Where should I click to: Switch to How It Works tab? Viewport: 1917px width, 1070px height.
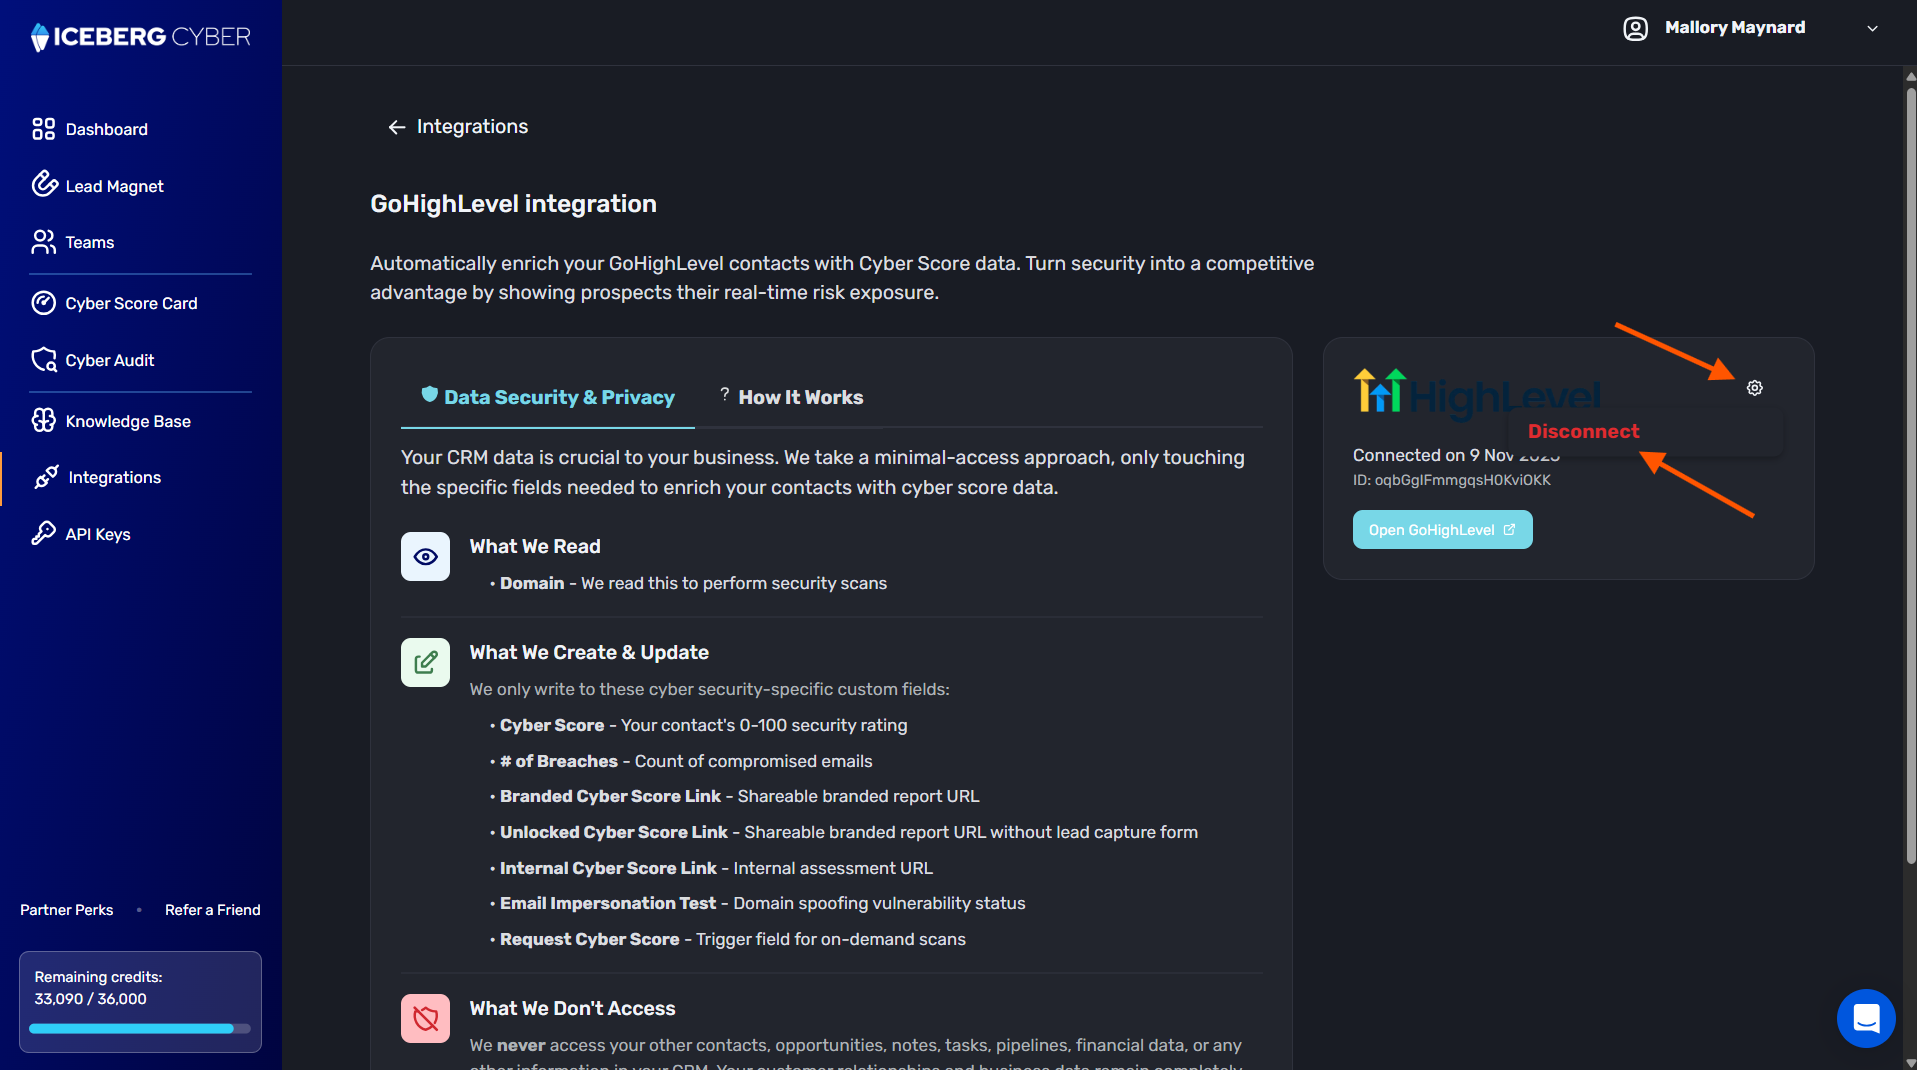791,397
